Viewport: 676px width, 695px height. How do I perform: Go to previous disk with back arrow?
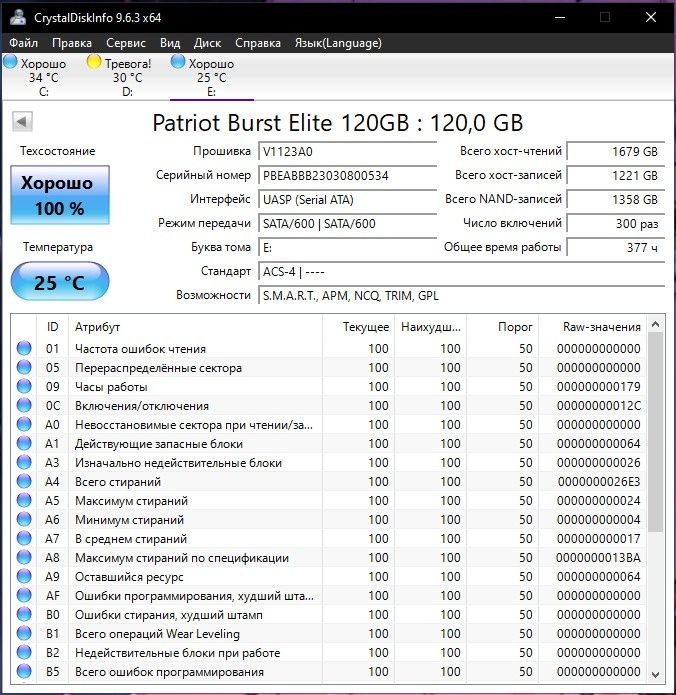pos(22,121)
